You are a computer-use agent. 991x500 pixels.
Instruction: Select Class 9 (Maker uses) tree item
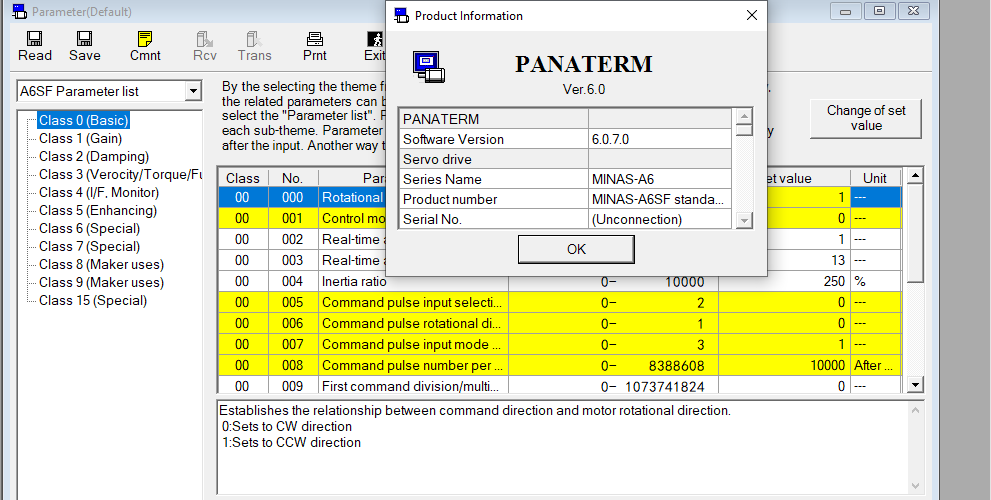(x=101, y=282)
